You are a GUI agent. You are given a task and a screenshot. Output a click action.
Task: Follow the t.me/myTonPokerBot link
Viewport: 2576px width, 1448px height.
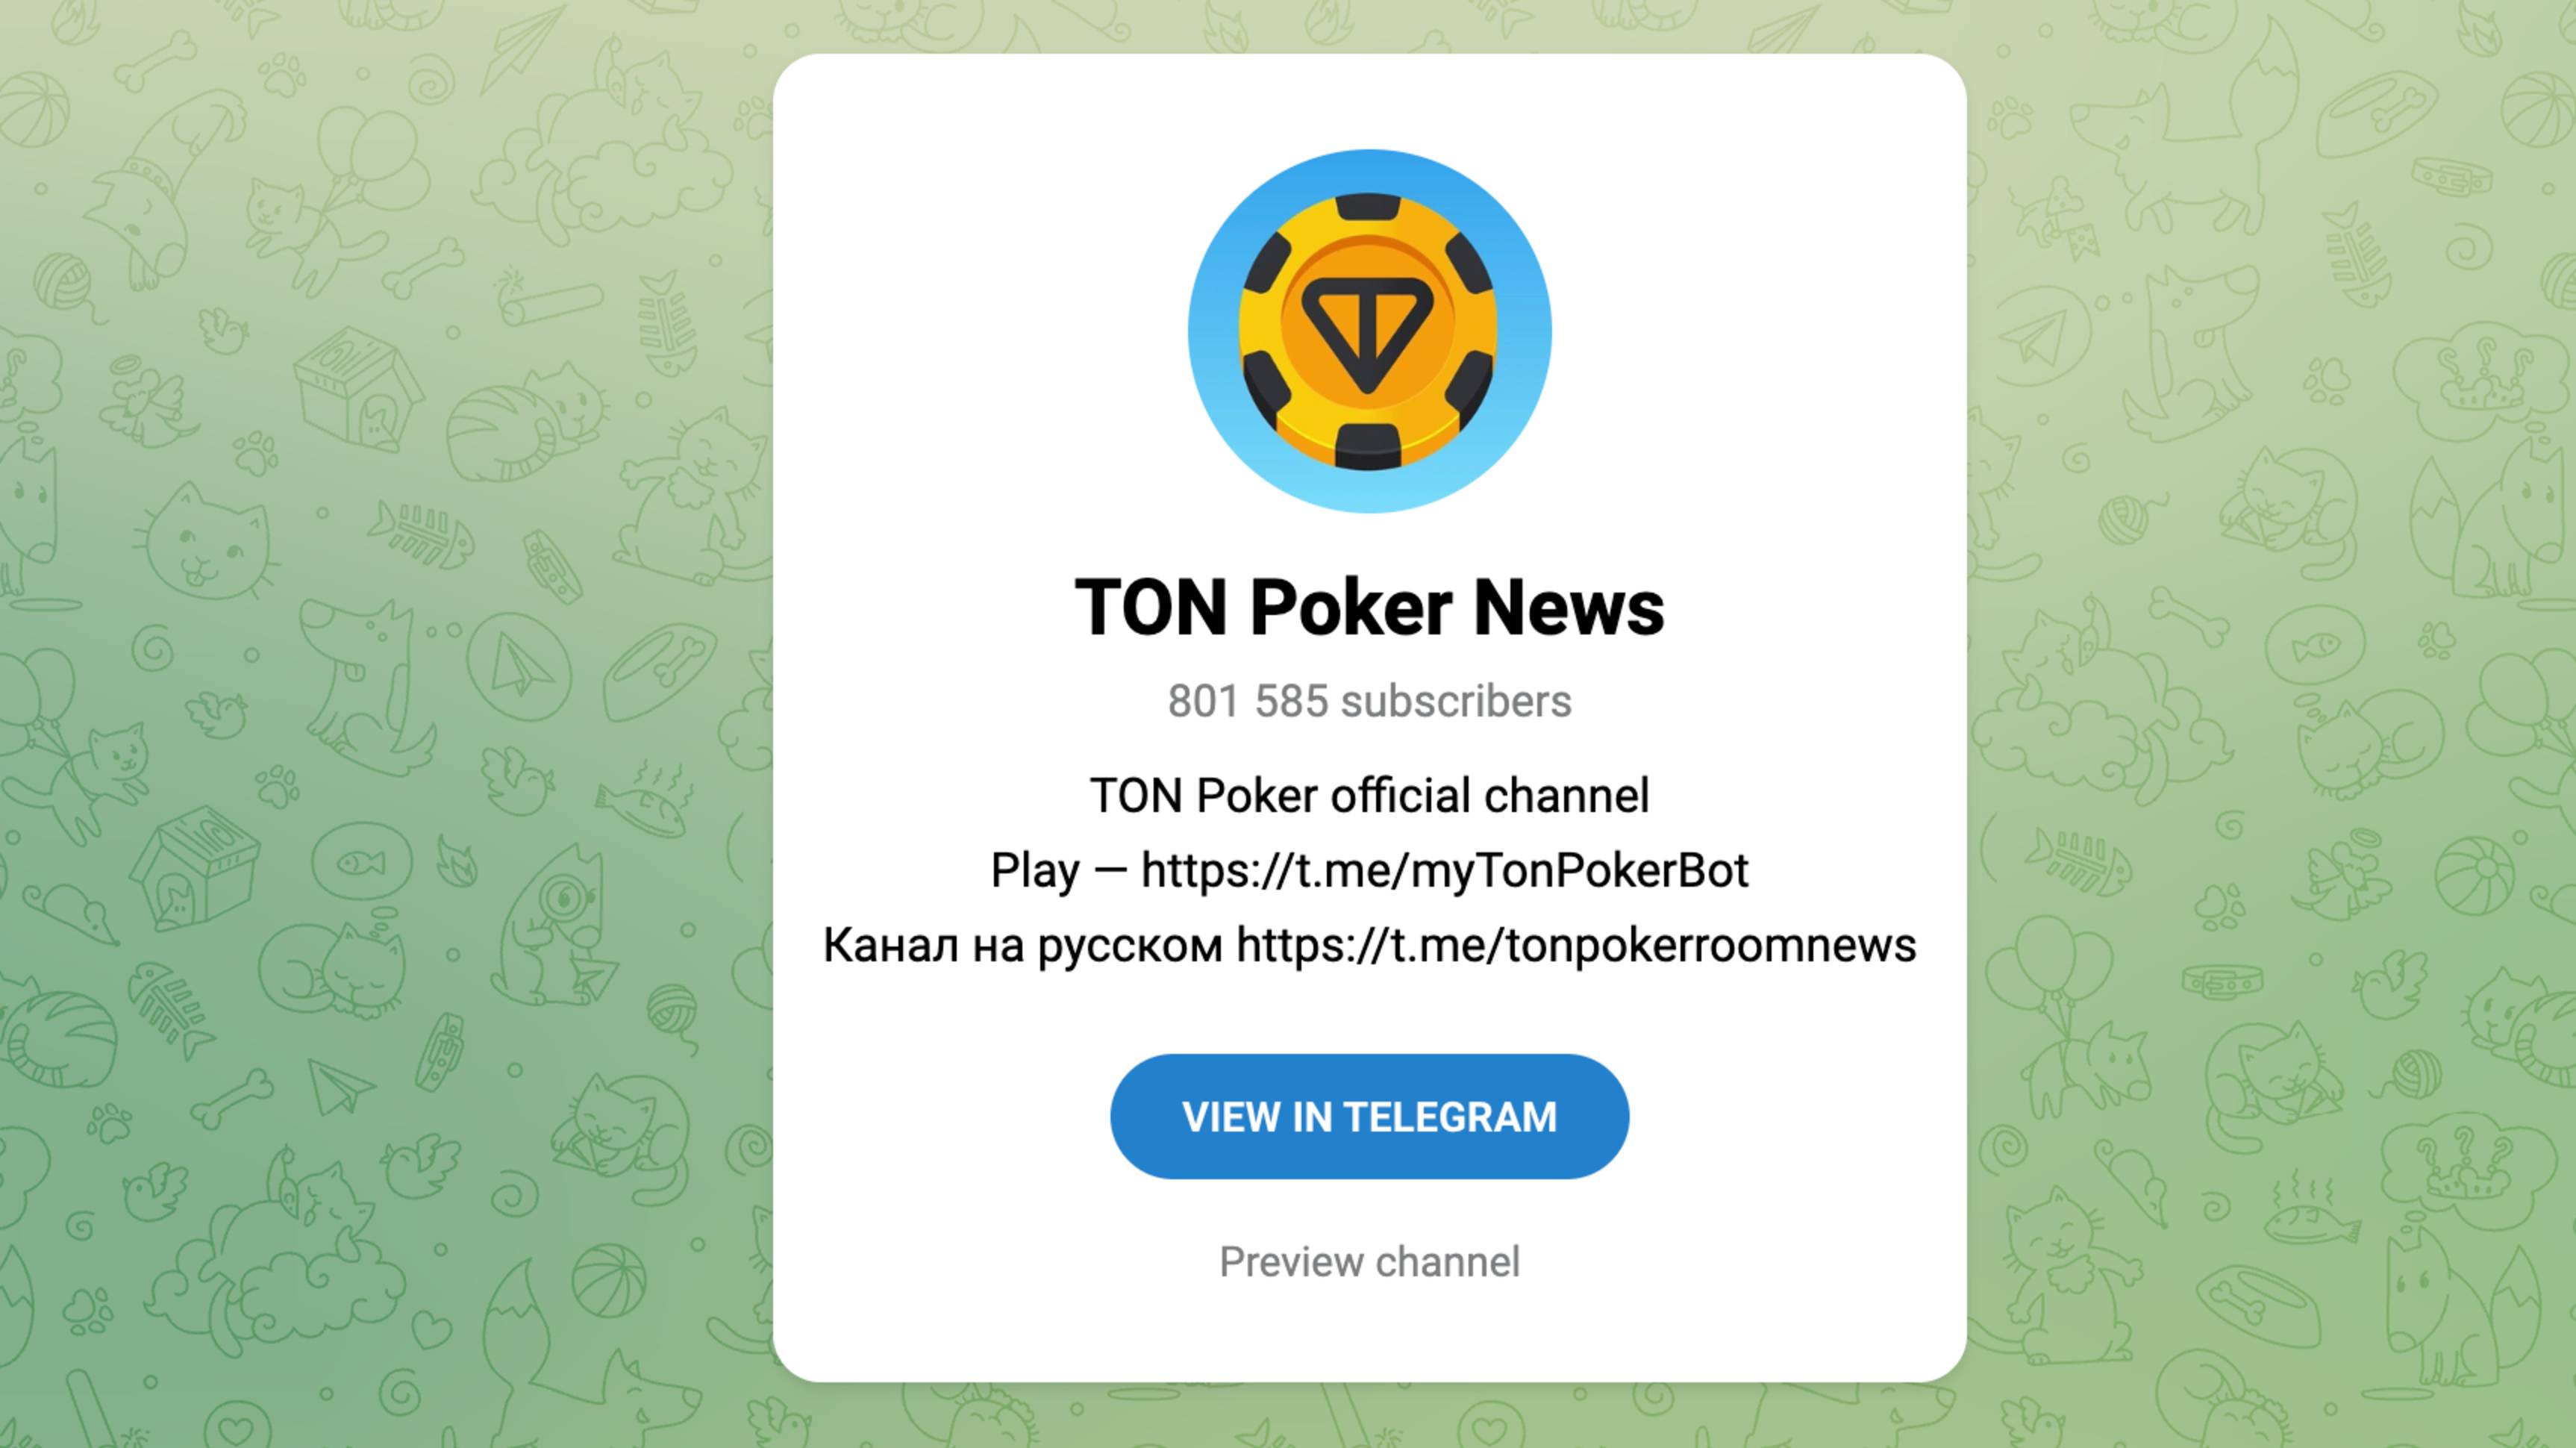tap(1444, 870)
